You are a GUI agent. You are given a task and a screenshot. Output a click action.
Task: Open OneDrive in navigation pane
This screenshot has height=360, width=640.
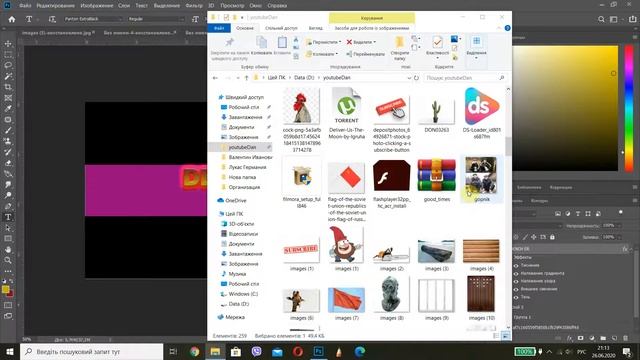click(x=236, y=200)
